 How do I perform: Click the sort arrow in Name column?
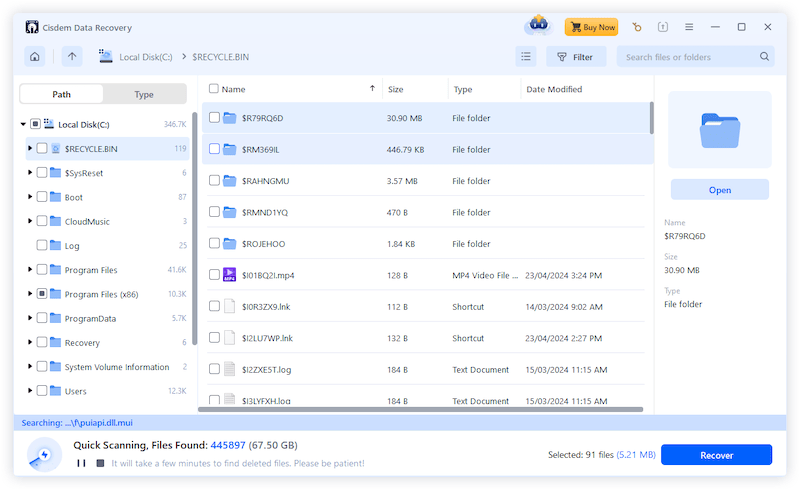click(372, 88)
